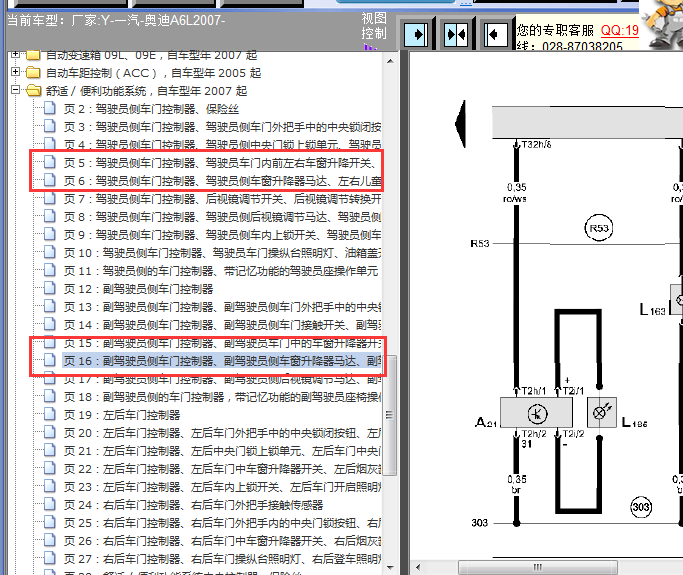This screenshot has width=683, height=575.
Task: Open 页 24 右后车门外把手接触传感器
Action: click(x=193, y=505)
